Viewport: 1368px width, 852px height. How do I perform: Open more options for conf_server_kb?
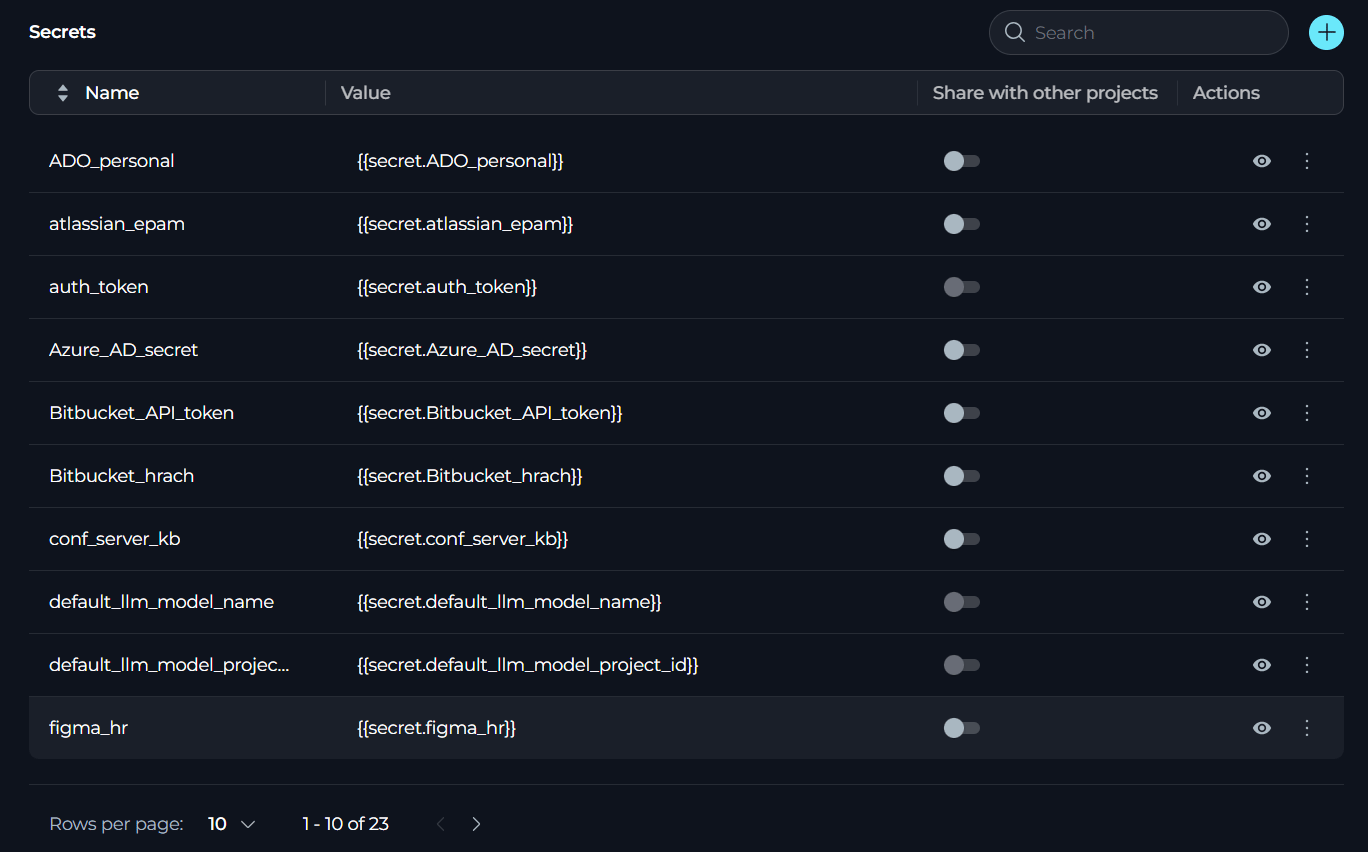pos(1307,539)
